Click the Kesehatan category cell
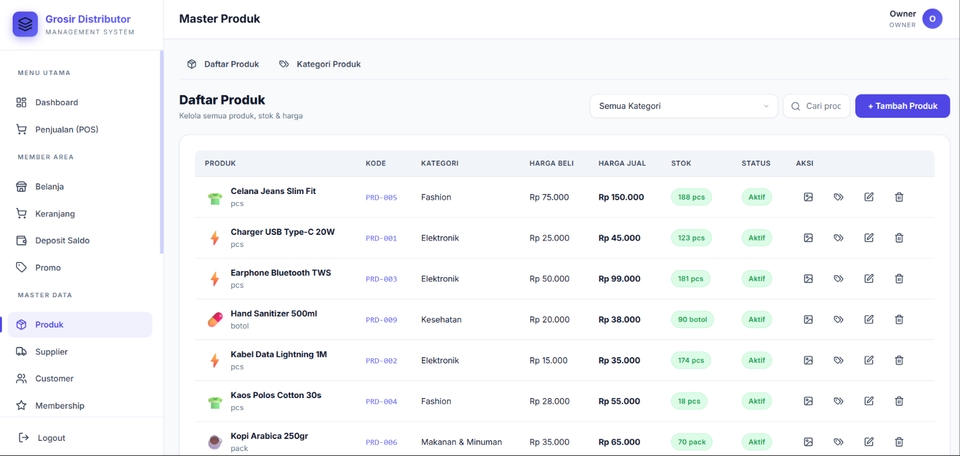Viewport: 960px width, 456px height. click(441, 320)
